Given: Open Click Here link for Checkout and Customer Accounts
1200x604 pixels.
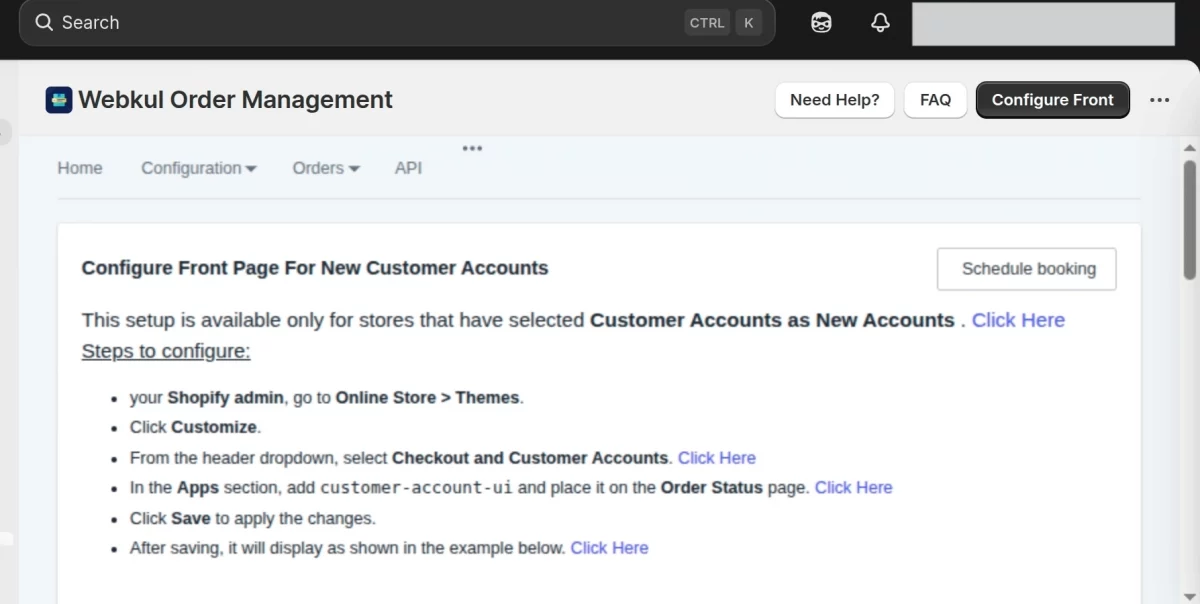Looking at the screenshot, I should [716, 458].
